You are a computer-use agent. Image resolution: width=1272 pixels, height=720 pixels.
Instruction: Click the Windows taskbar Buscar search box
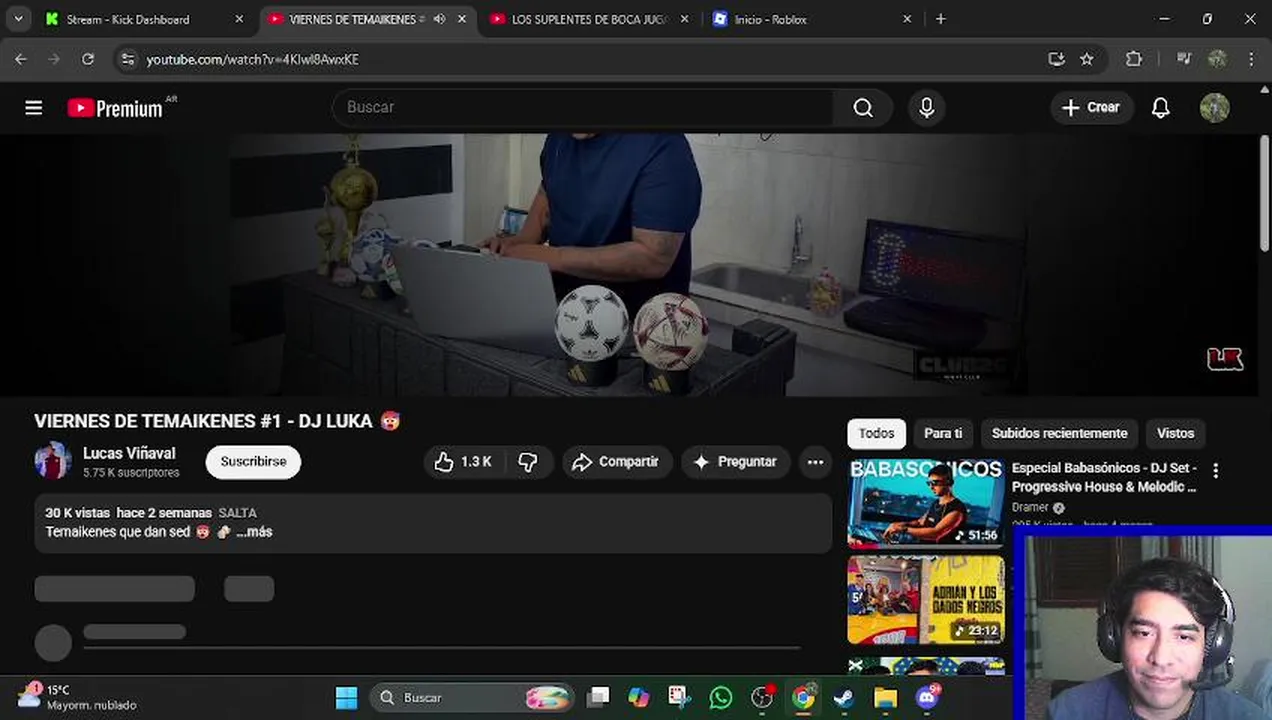471,698
